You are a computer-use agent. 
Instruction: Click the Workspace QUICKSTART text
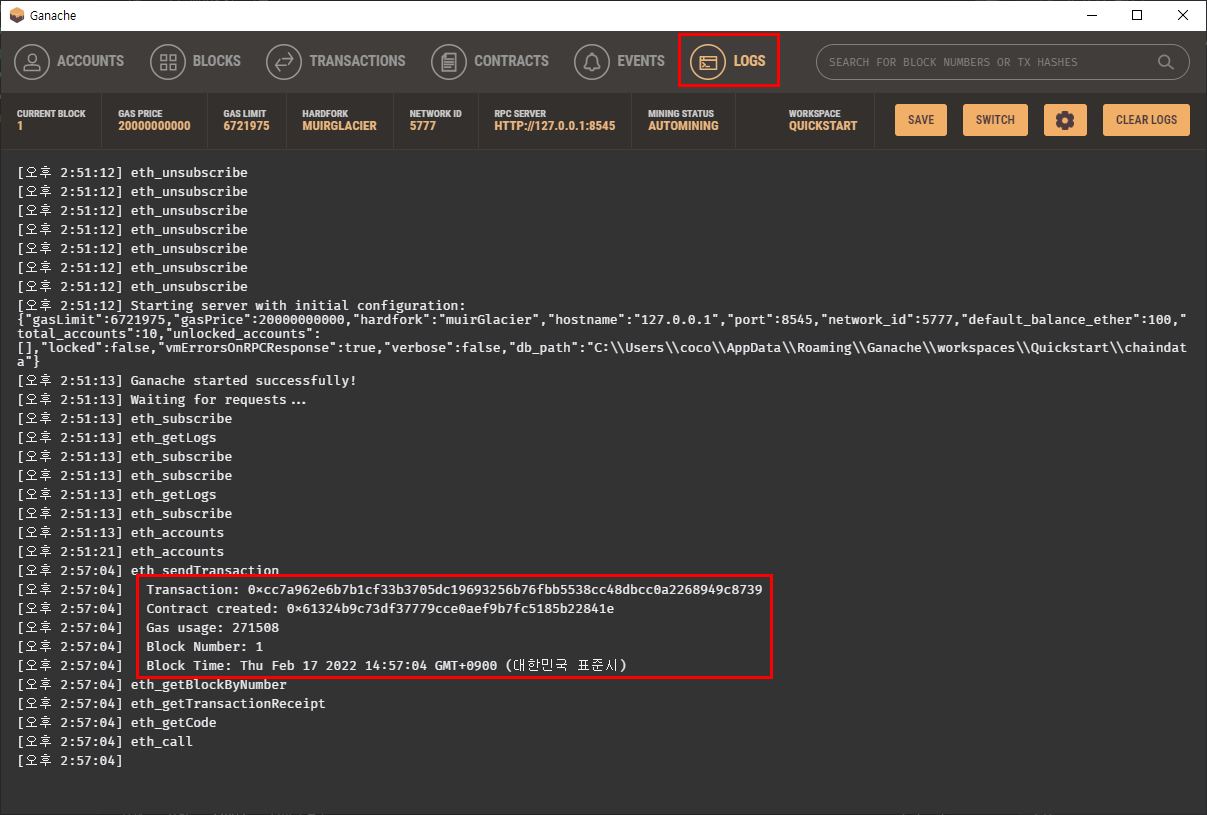tap(823, 127)
